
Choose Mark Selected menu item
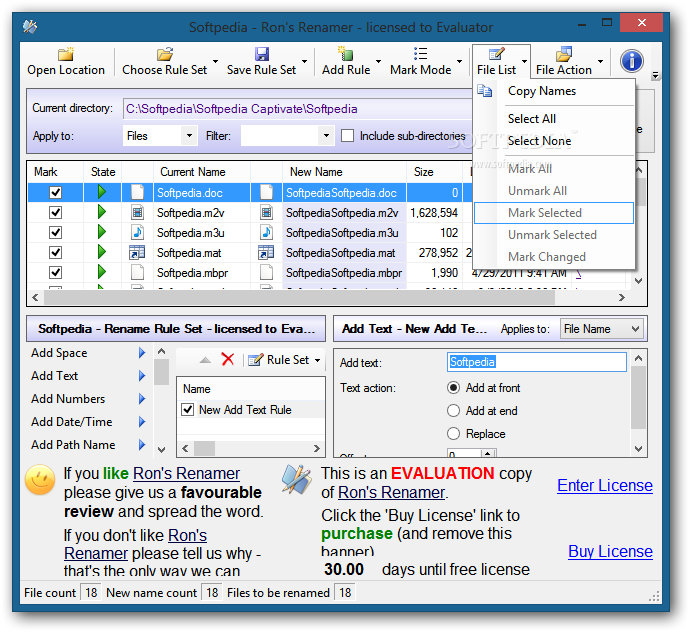coord(554,213)
